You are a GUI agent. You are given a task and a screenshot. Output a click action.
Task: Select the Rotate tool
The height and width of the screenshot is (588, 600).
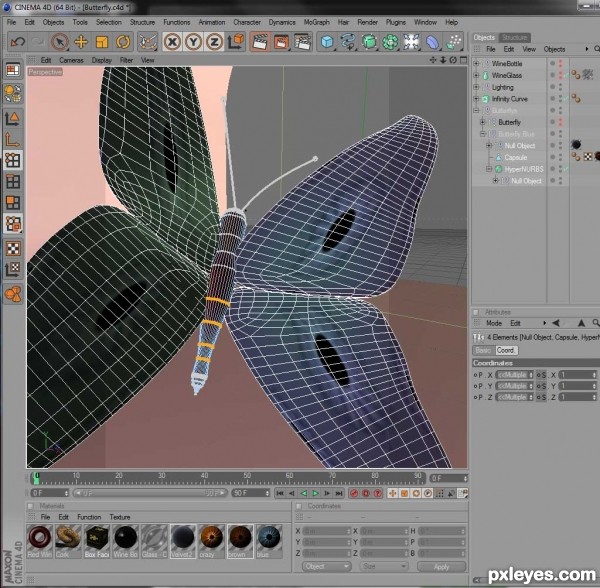point(123,42)
